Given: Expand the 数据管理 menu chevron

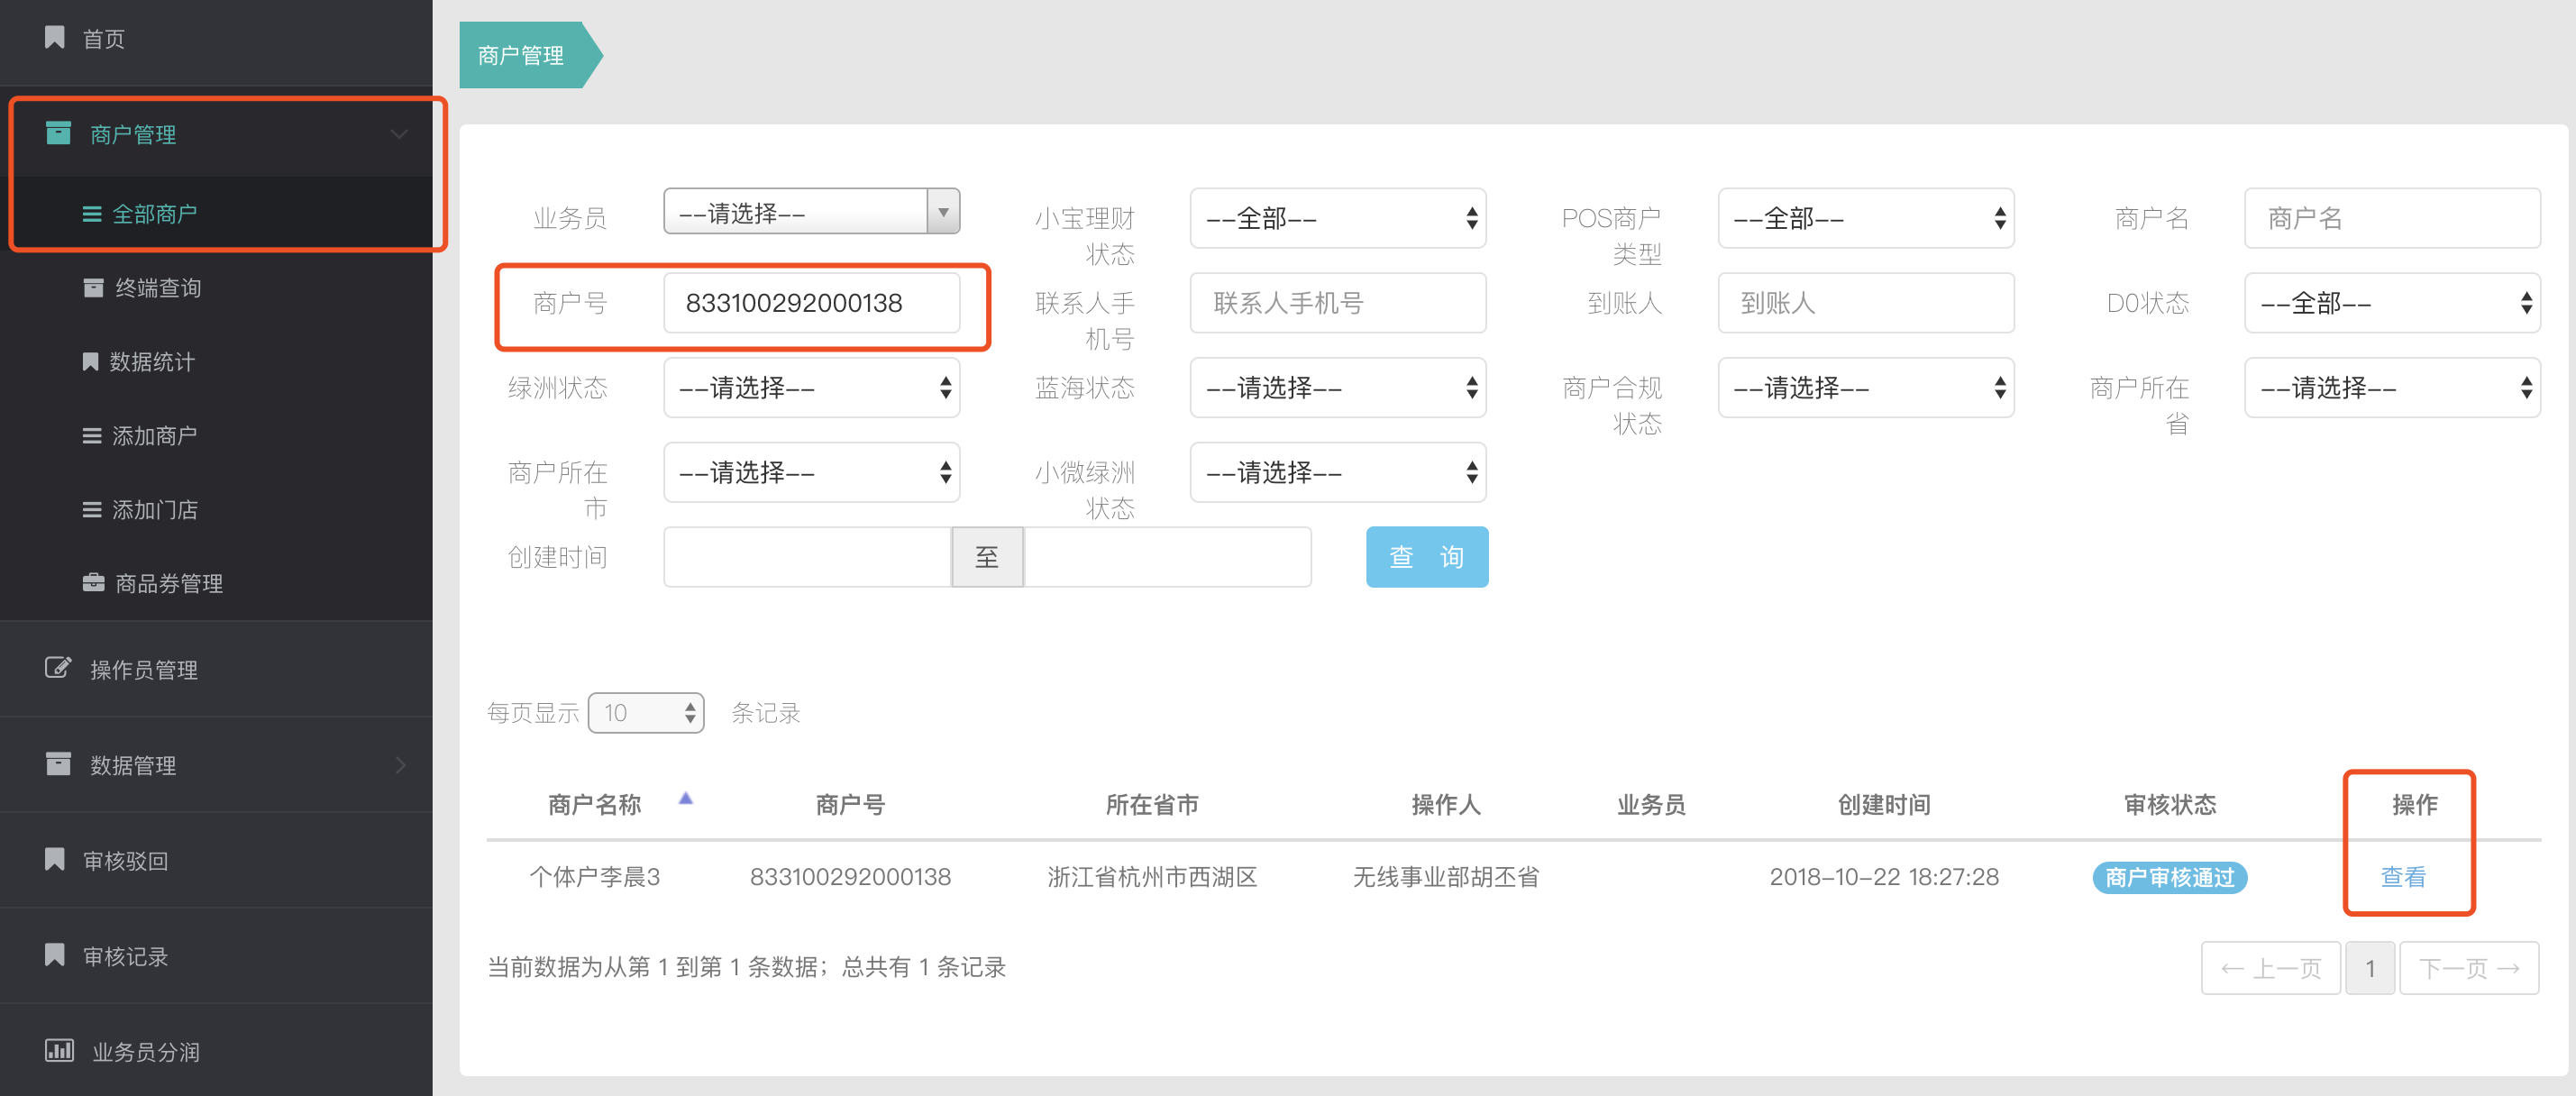Looking at the screenshot, I should (x=401, y=765).
